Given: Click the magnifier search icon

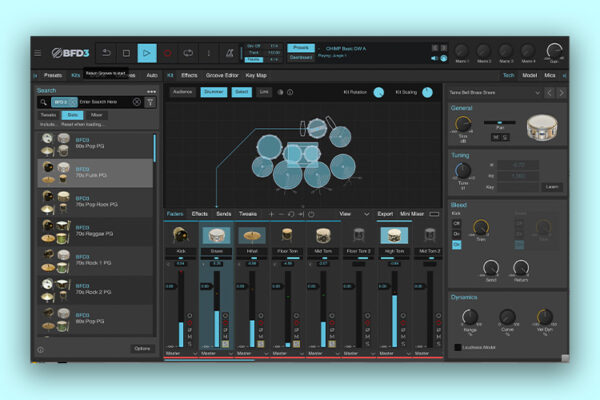Looking at the screenshot, I should (44, 102).
